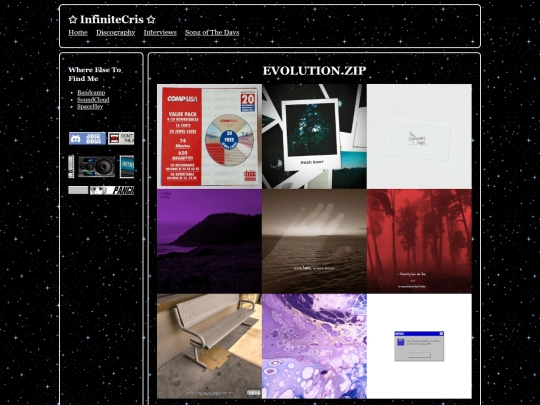Click the blue INTR stamp badge
The image size is (540, 405).
coord(127,167)
